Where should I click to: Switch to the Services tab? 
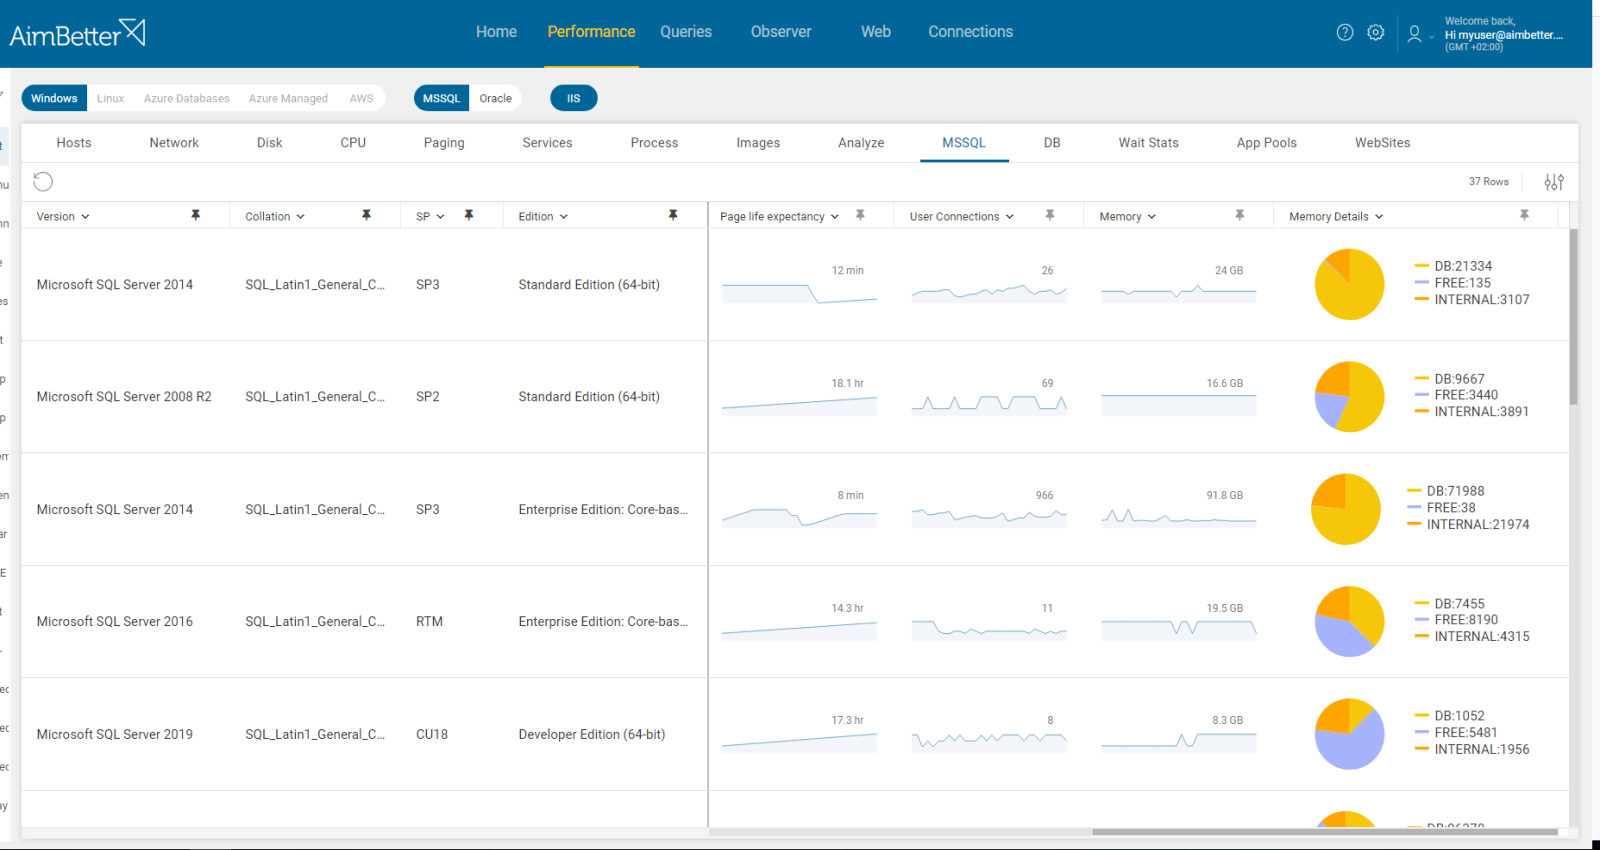click(x=547, y=143)
